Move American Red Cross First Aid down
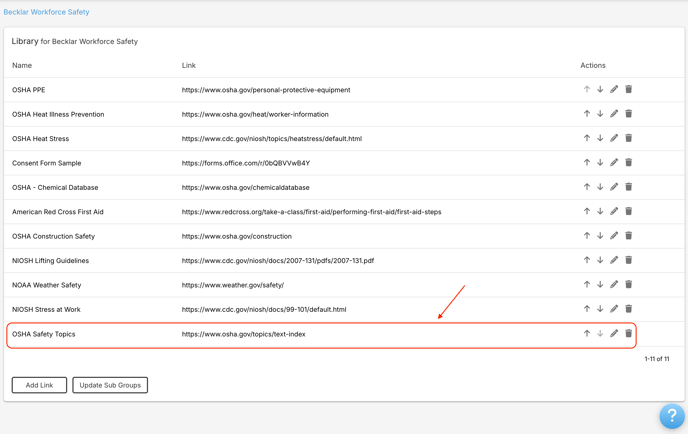 pos(600,212)
